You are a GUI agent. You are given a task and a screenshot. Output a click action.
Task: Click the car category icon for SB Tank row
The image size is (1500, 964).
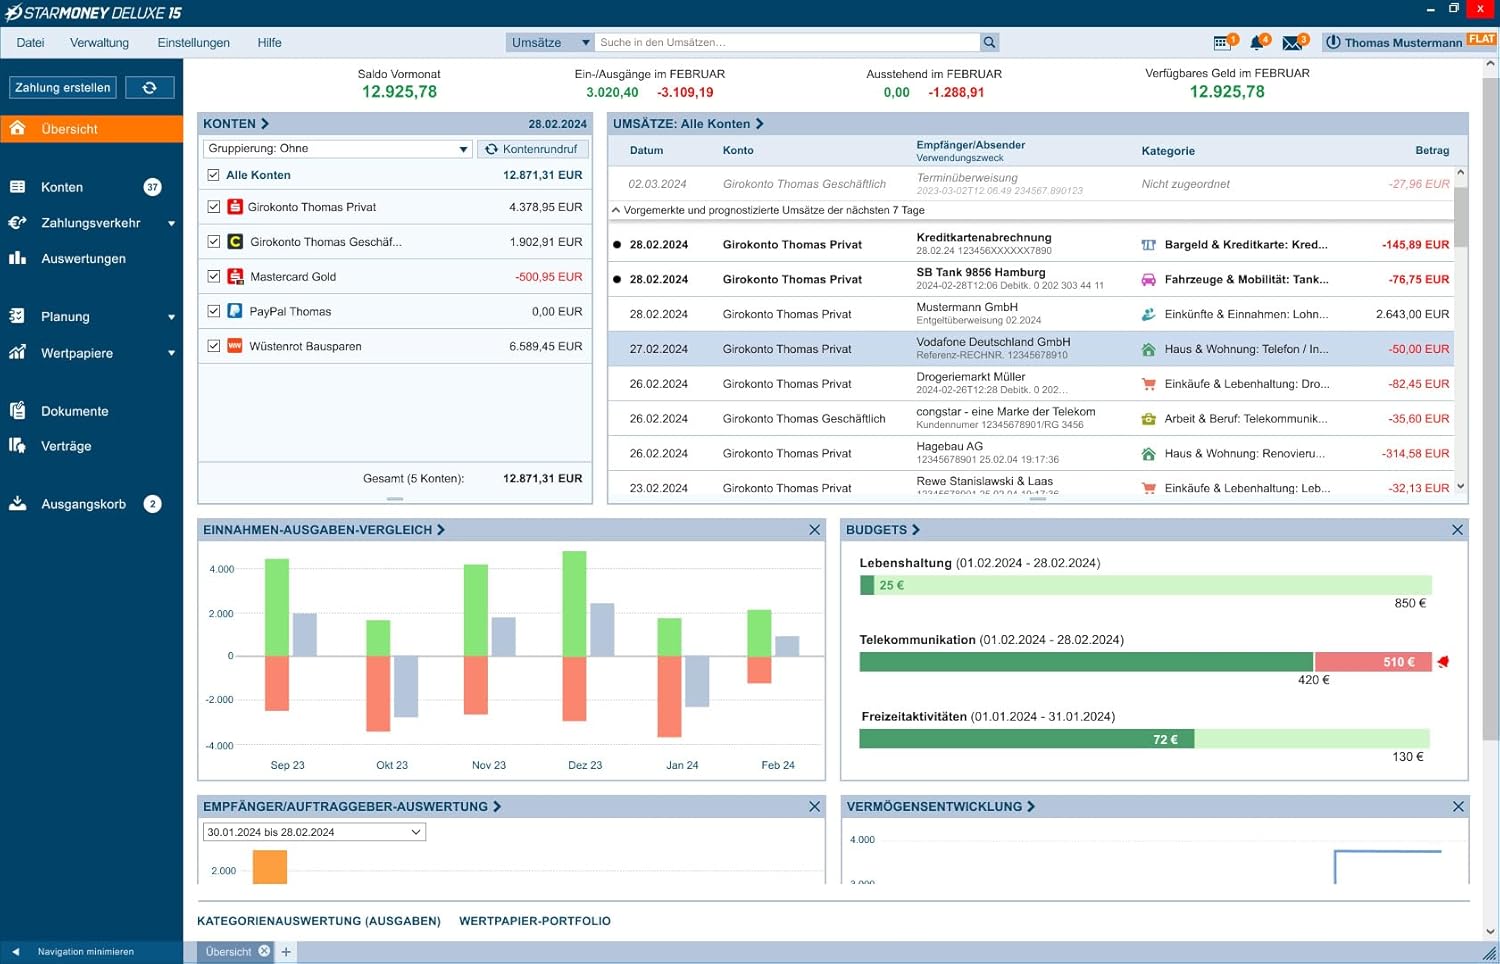[x=1148, y=280]
